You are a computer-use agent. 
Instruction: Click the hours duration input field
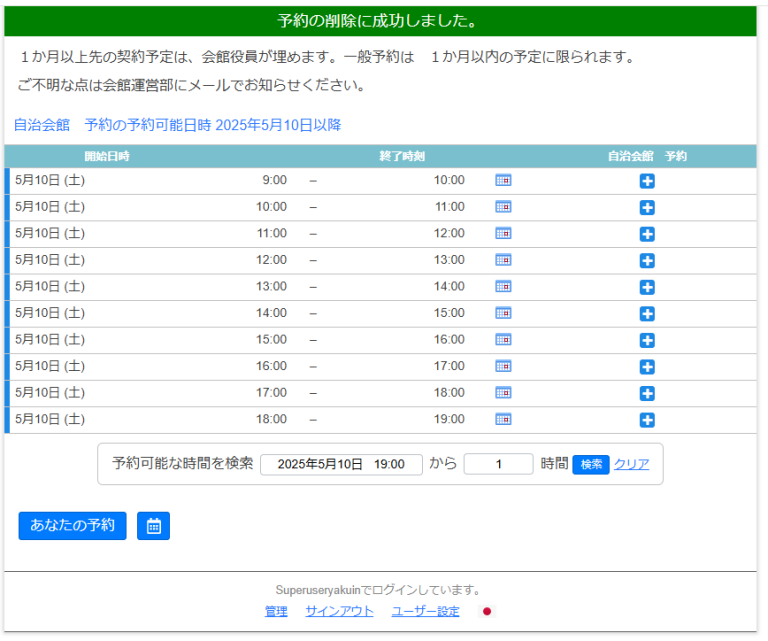click(498, 464)
